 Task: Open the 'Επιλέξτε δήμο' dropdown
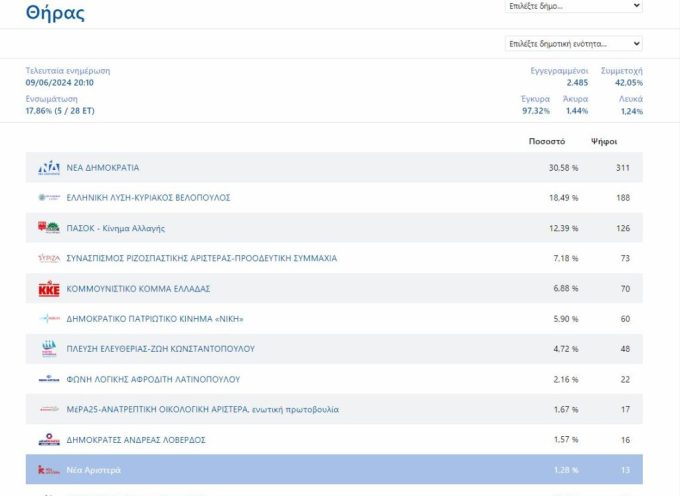[573, 6]
